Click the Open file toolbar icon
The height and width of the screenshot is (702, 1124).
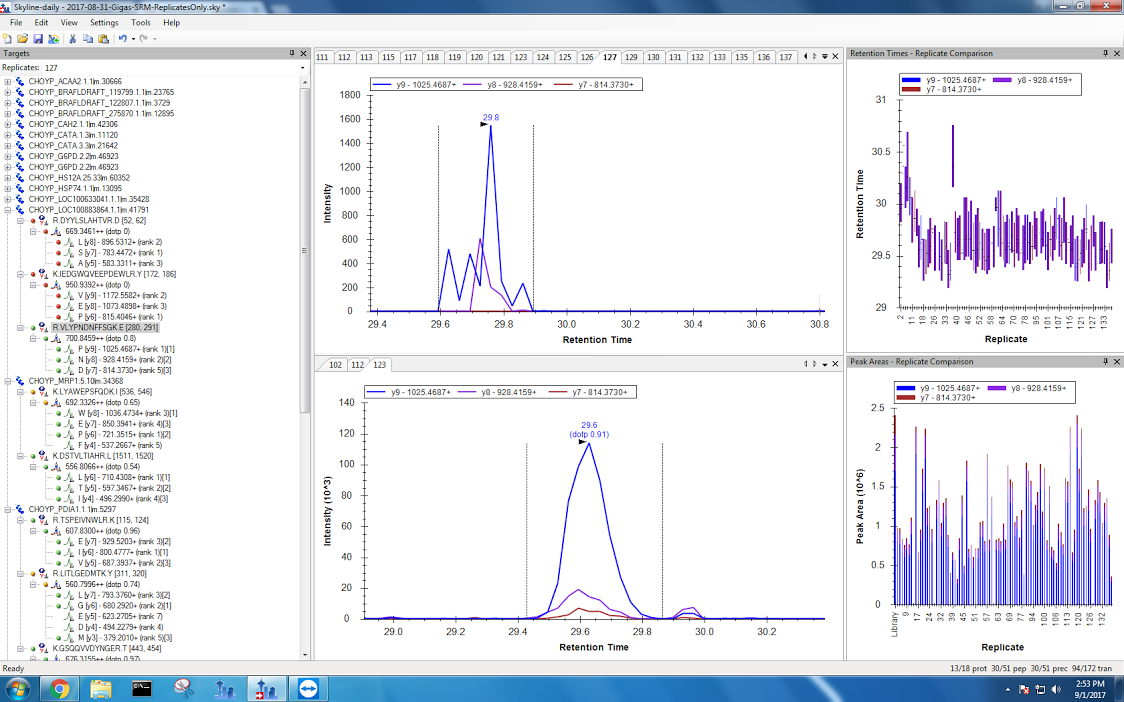[22, 38]
